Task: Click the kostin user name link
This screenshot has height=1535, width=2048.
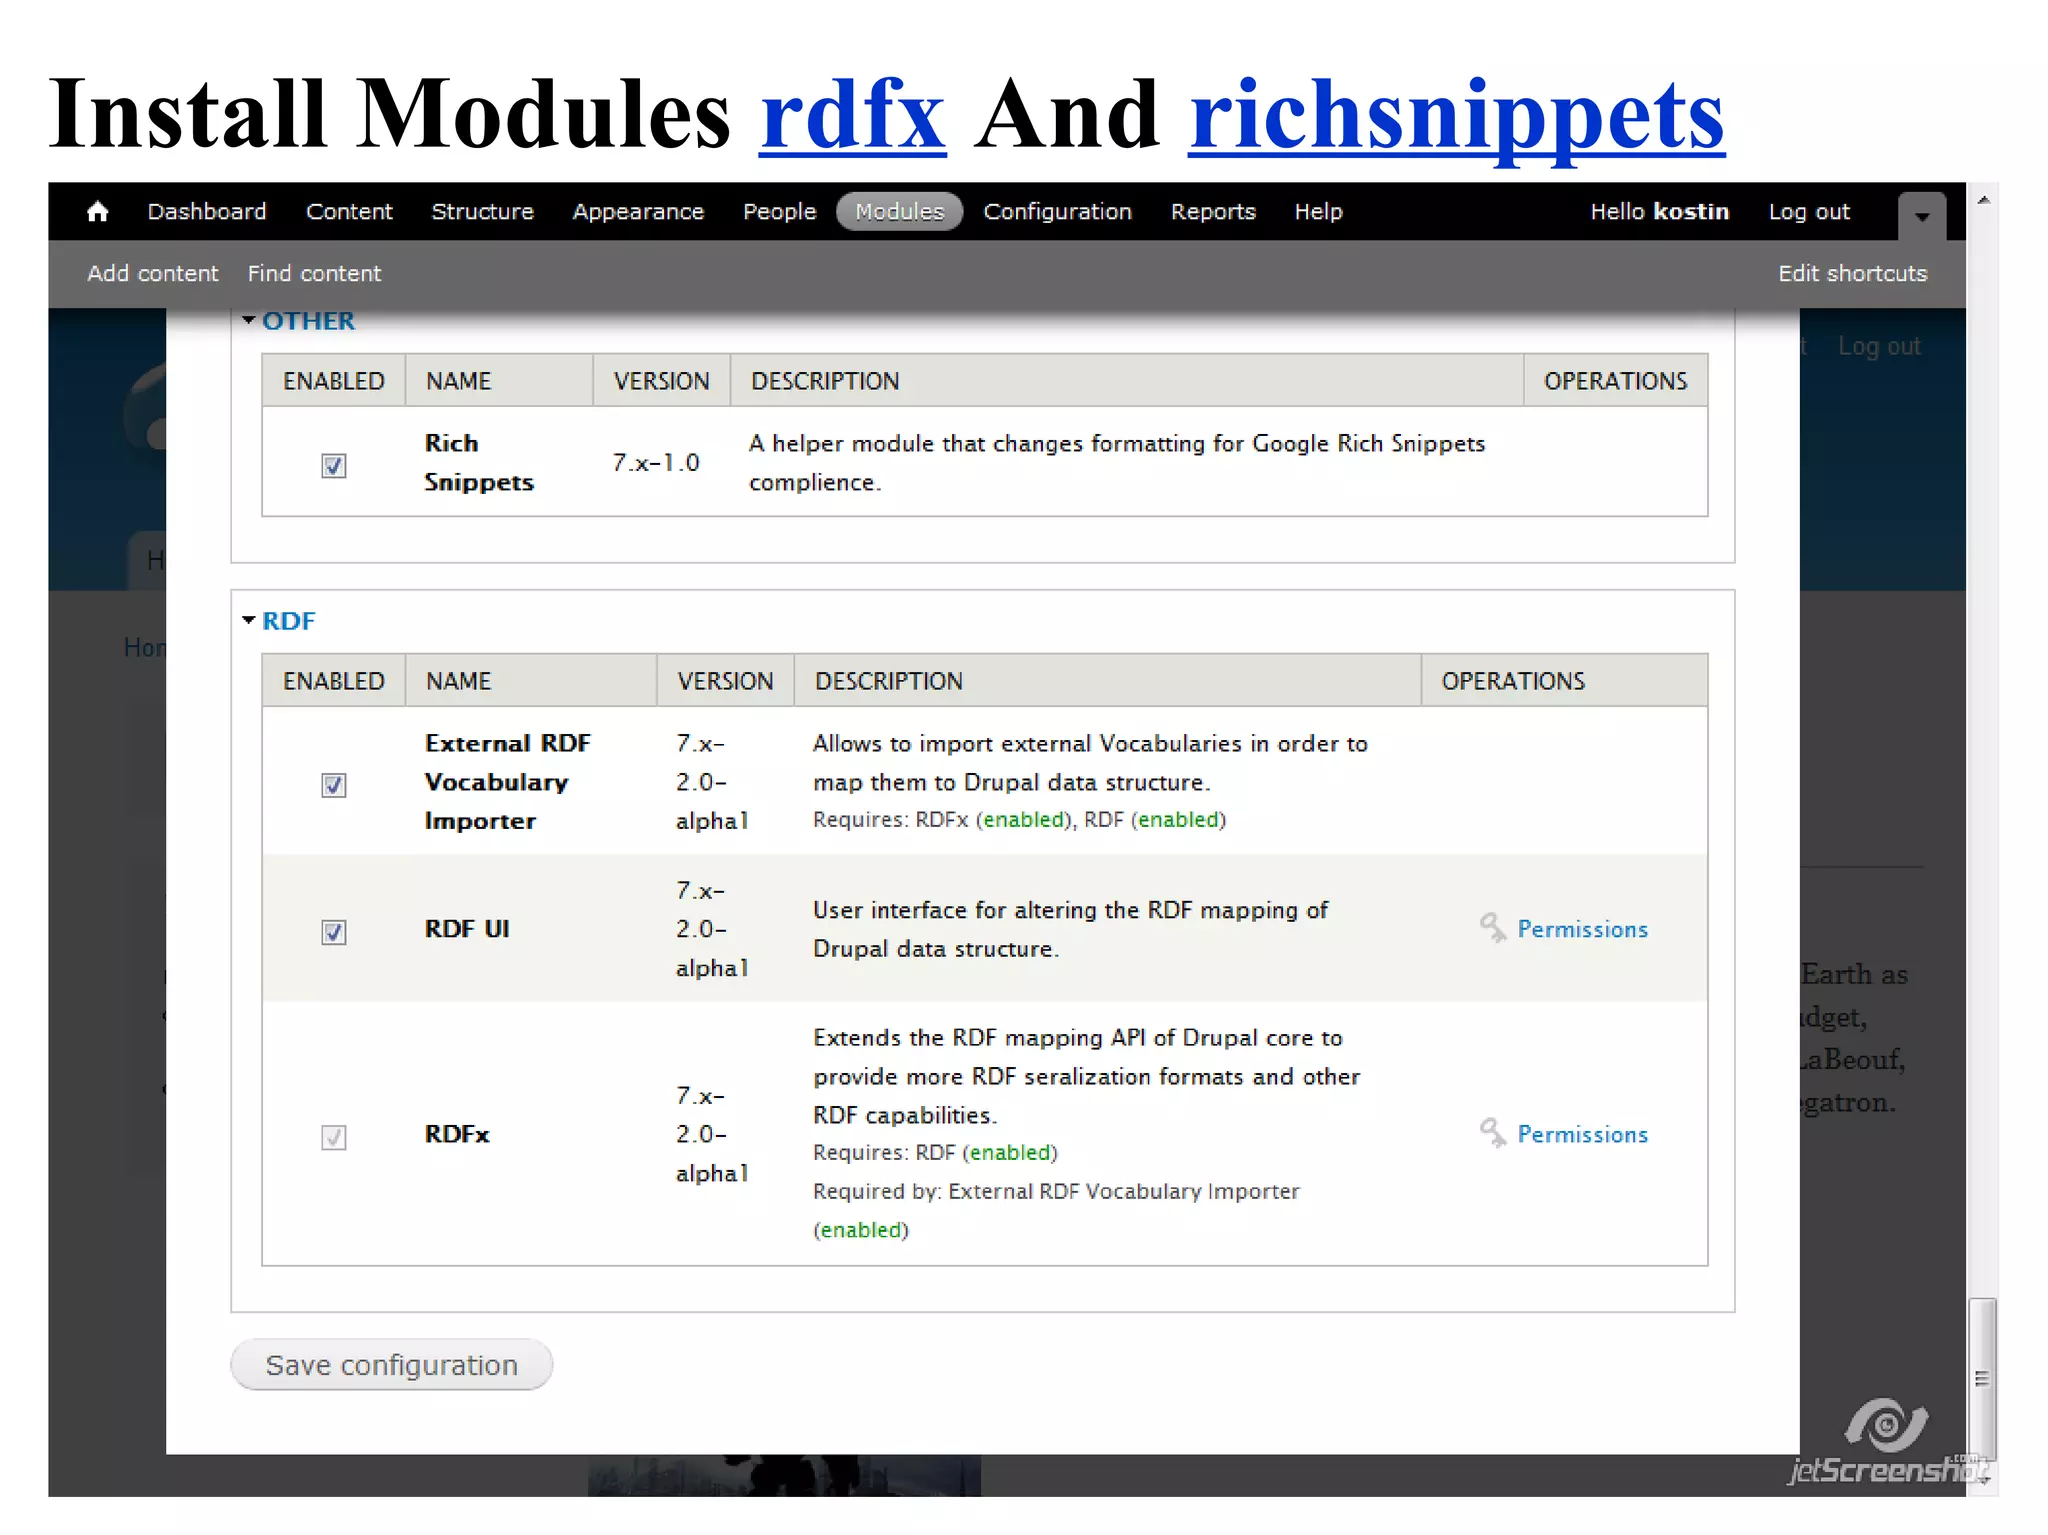Action: point(1691,212)
